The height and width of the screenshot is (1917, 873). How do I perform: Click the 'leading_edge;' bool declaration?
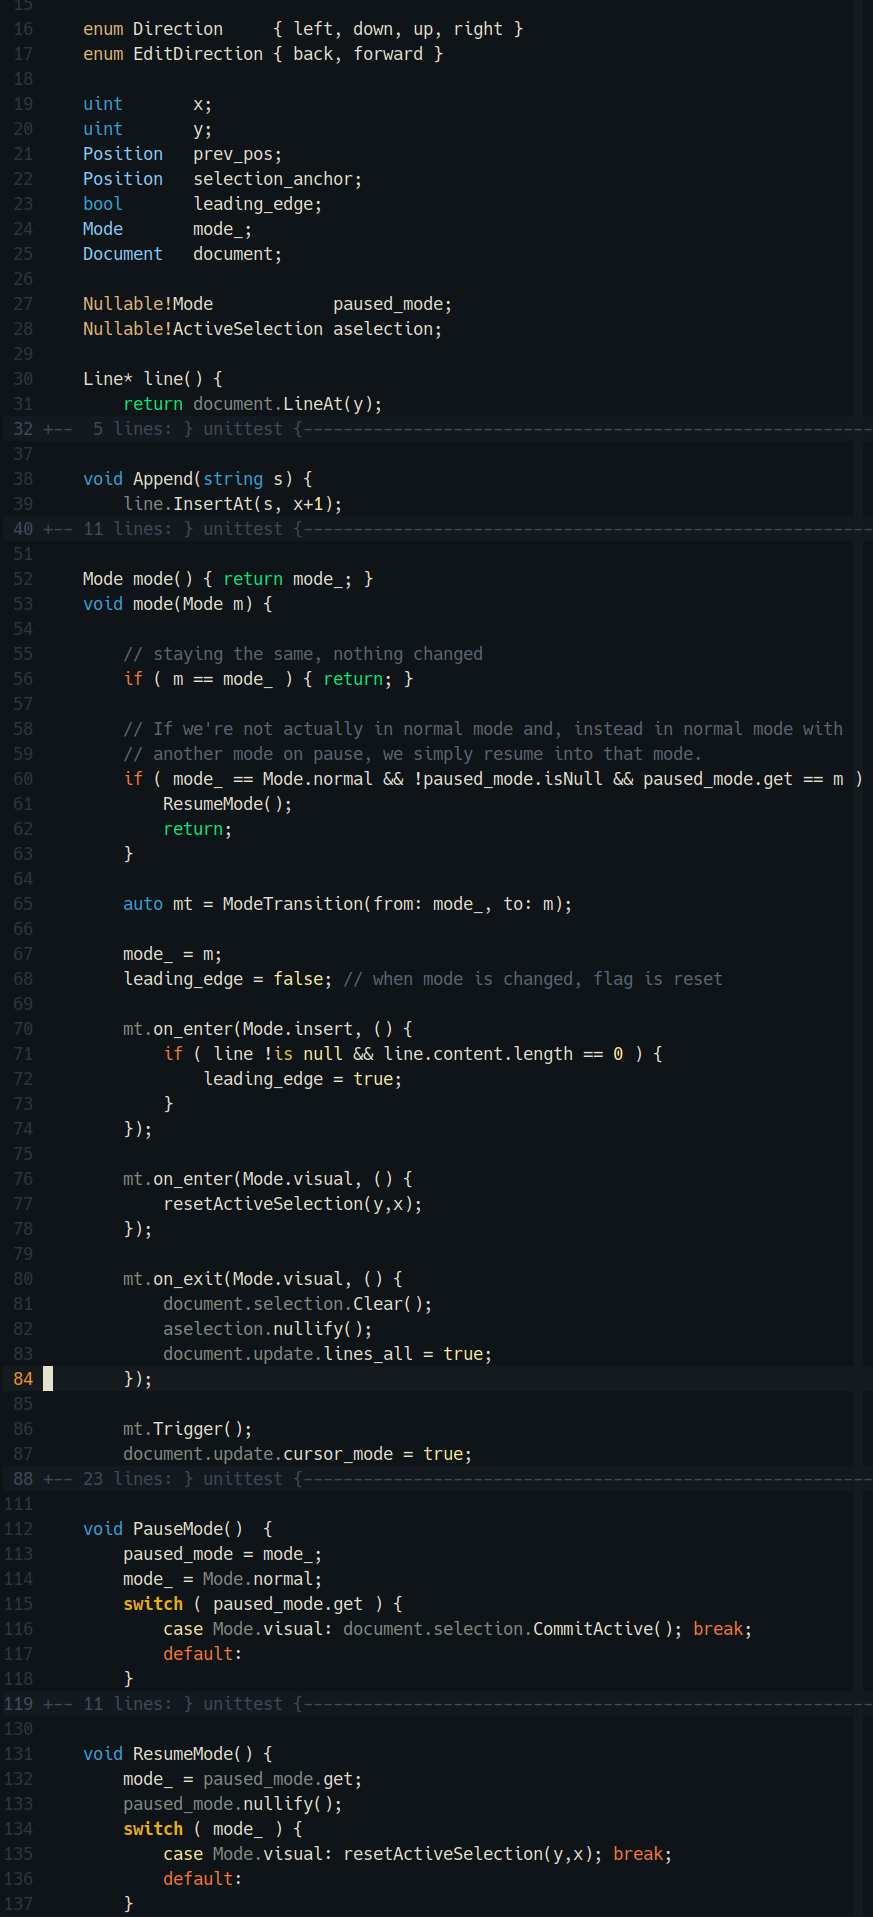(x=258, y=204)
